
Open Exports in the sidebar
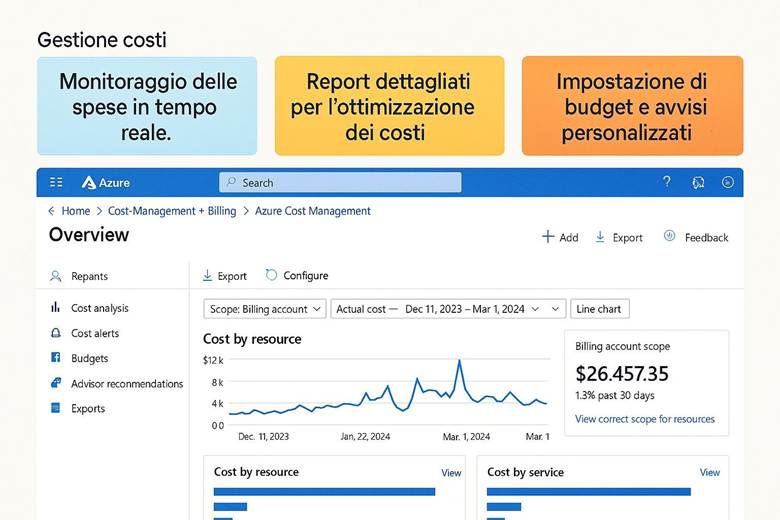pyautogui.click(x=88, y=409)
